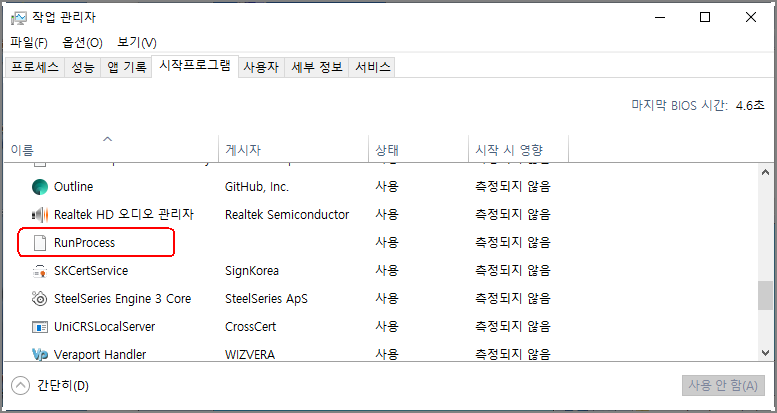Viewport: 777px width, 413px height.
Task: Click the Veraport Handler icon
Action: tap(40, 354)
